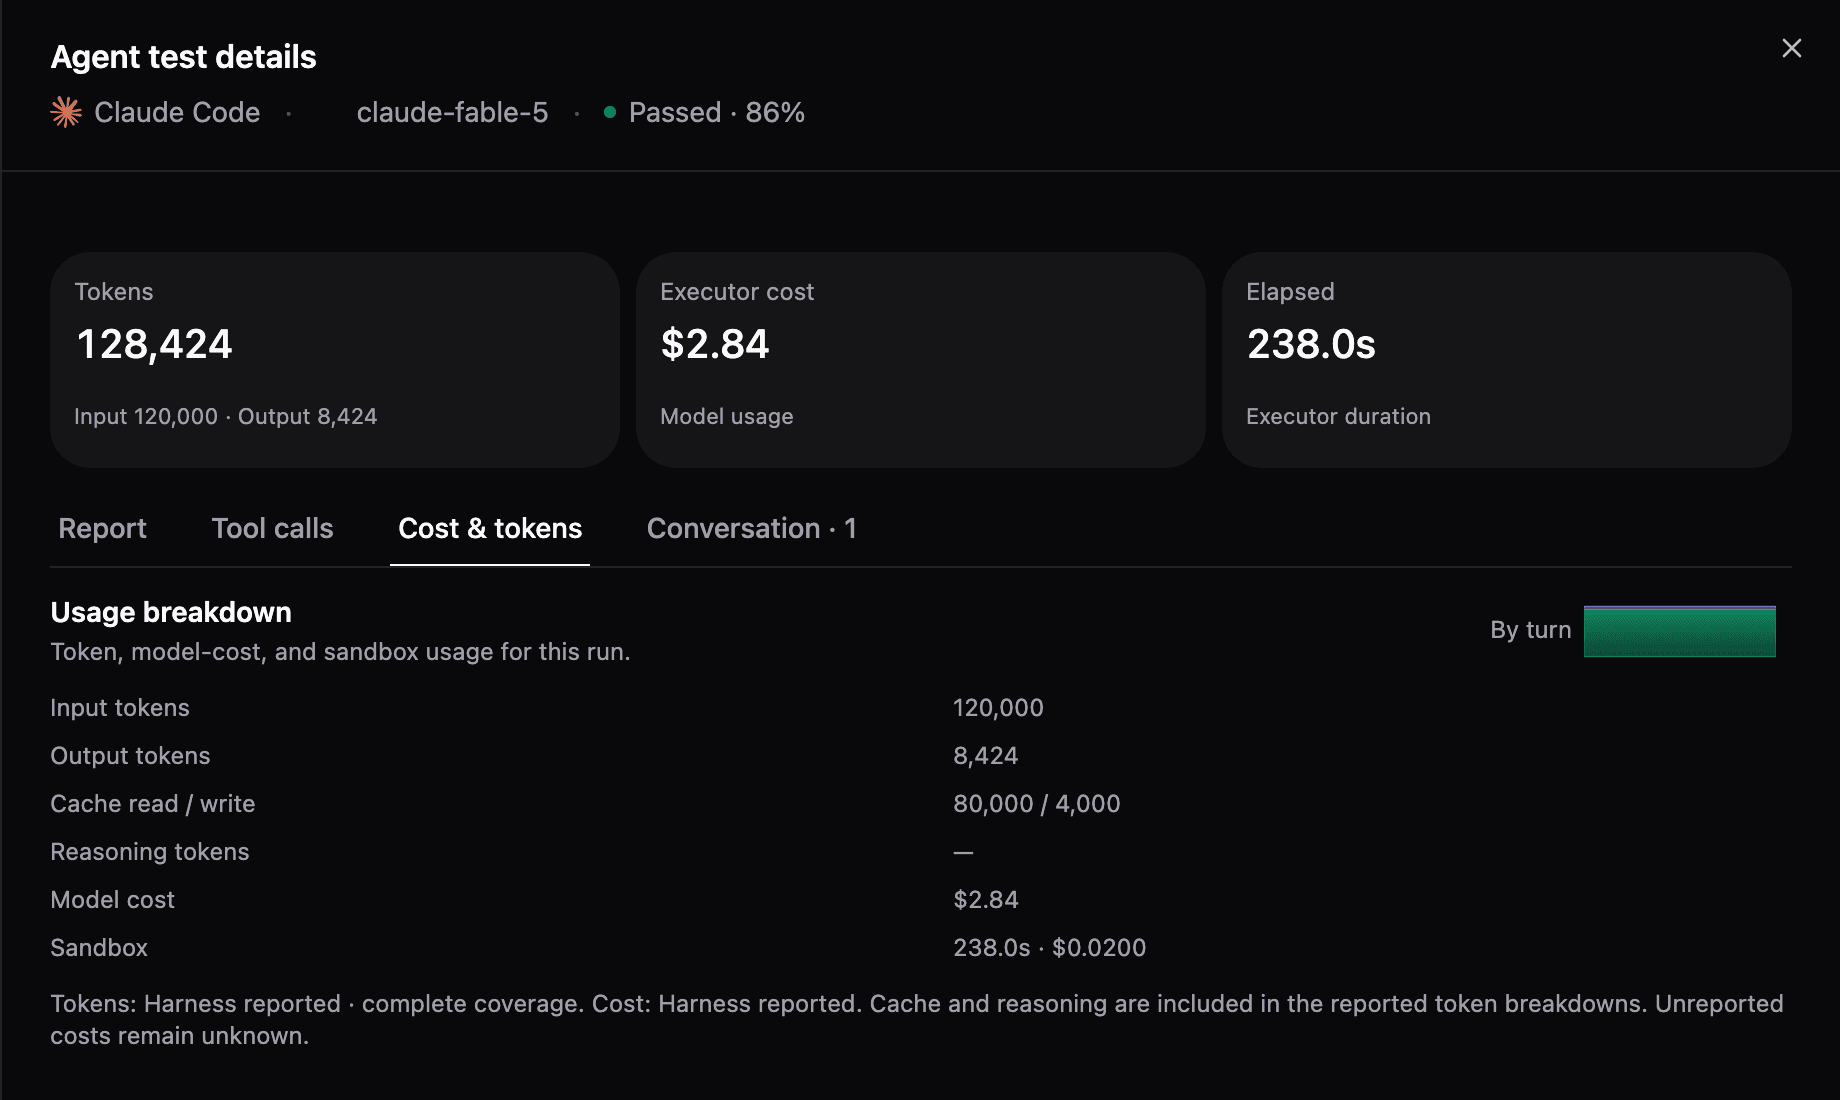1840x1100 pixels.
Task: Open the Conversation · 1 tab
Action: click(751, 528)
